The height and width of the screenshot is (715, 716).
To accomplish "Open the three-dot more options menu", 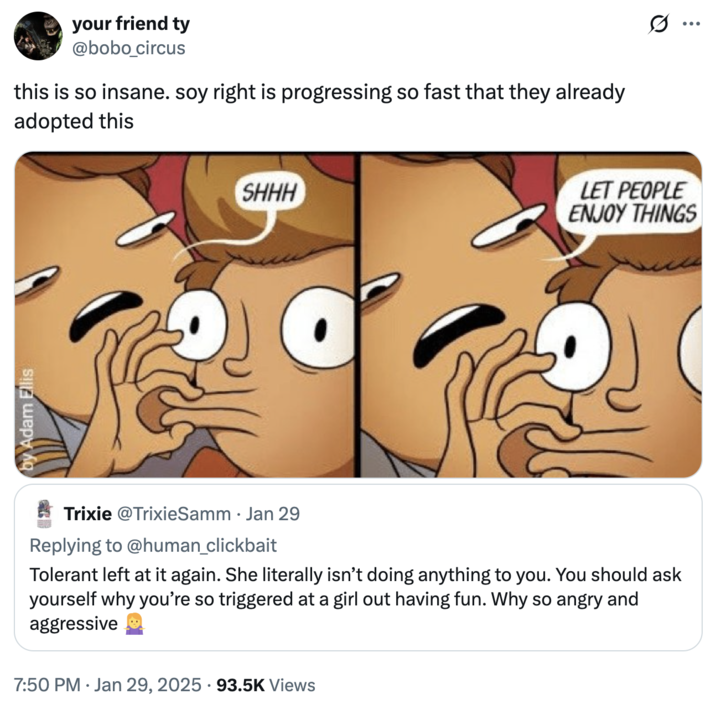I will [691, 25].
